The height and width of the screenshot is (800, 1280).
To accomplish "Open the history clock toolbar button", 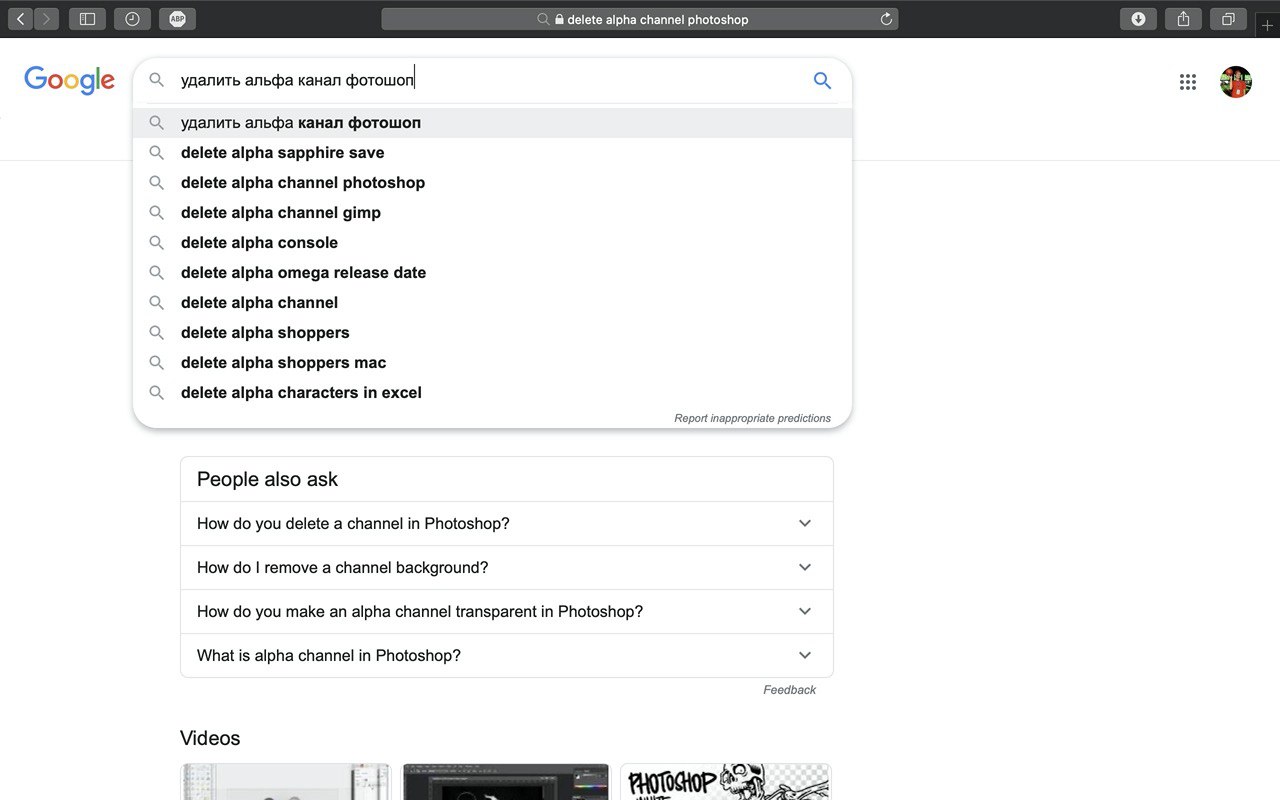I will [132, 19].
